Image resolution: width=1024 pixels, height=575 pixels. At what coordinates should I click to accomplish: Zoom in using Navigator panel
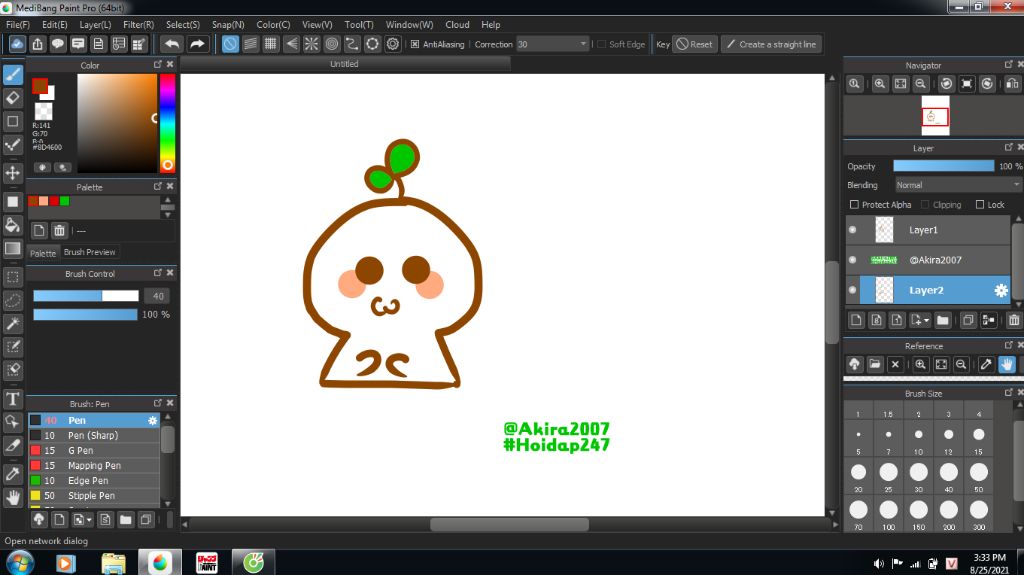pyautogui.click(x=880, y=84)
